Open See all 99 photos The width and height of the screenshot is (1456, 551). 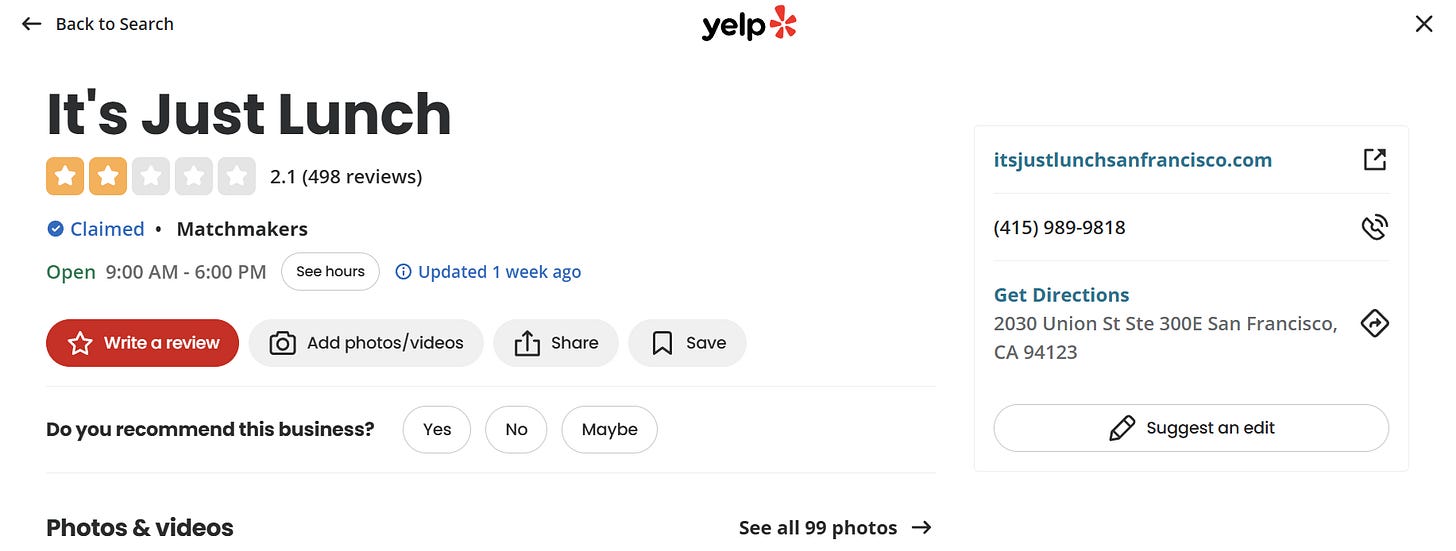[834, 527]
